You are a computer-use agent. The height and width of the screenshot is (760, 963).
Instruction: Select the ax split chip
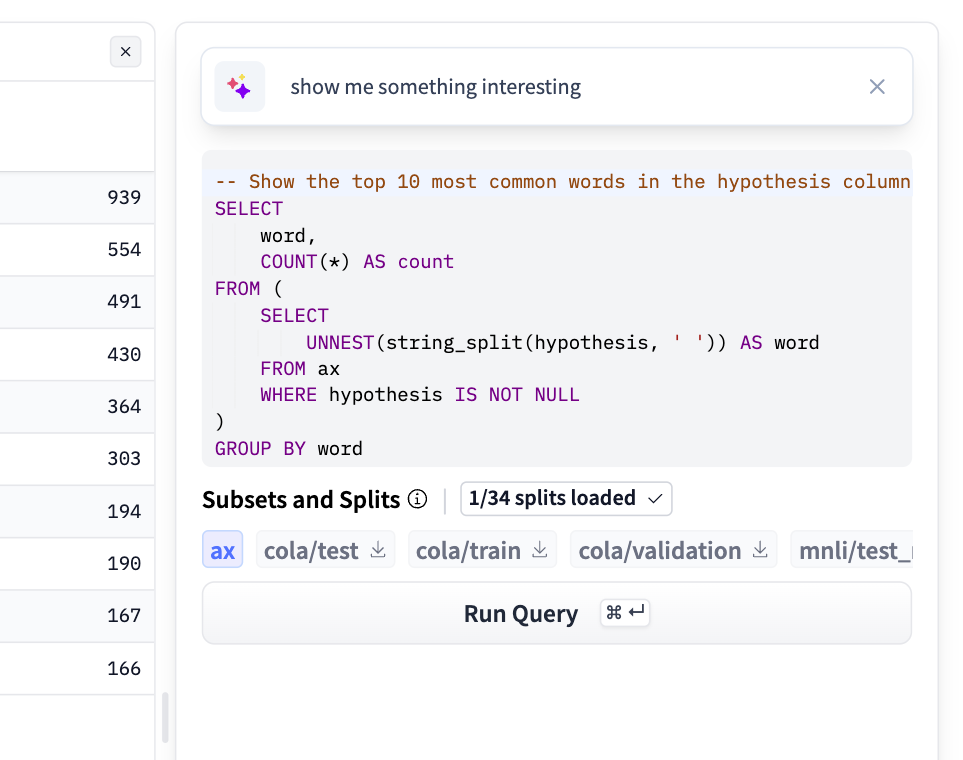click(x=222, y=550)
